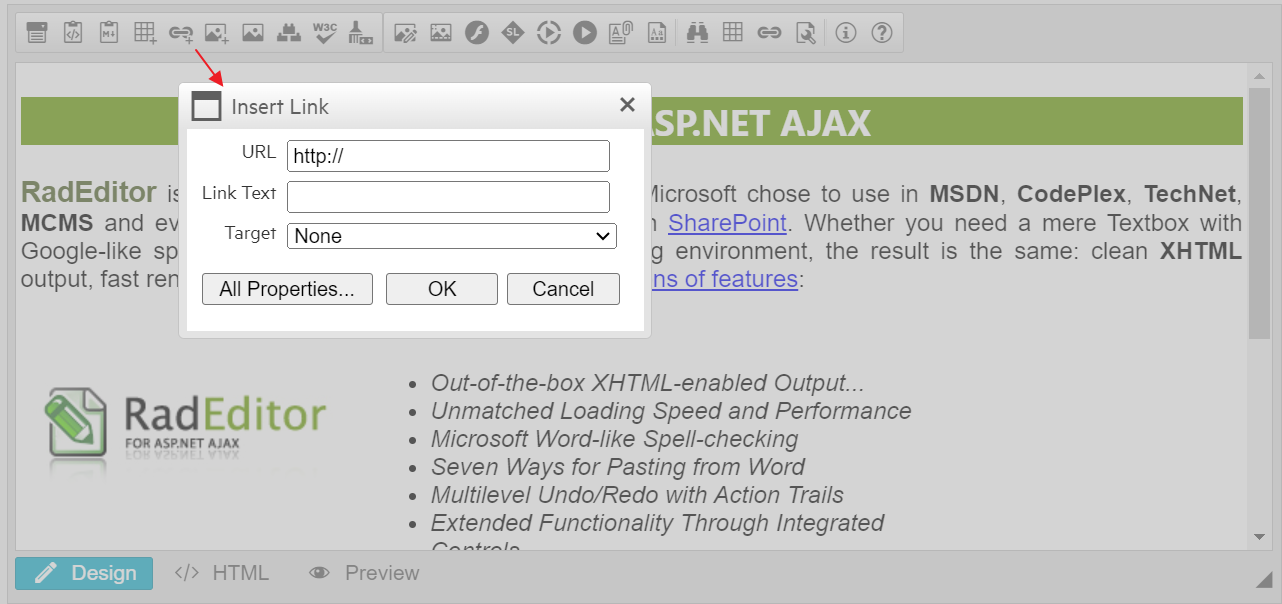
Task: Switch to the HTML tab
Action: pyautogui.click(x=222, y=573)
